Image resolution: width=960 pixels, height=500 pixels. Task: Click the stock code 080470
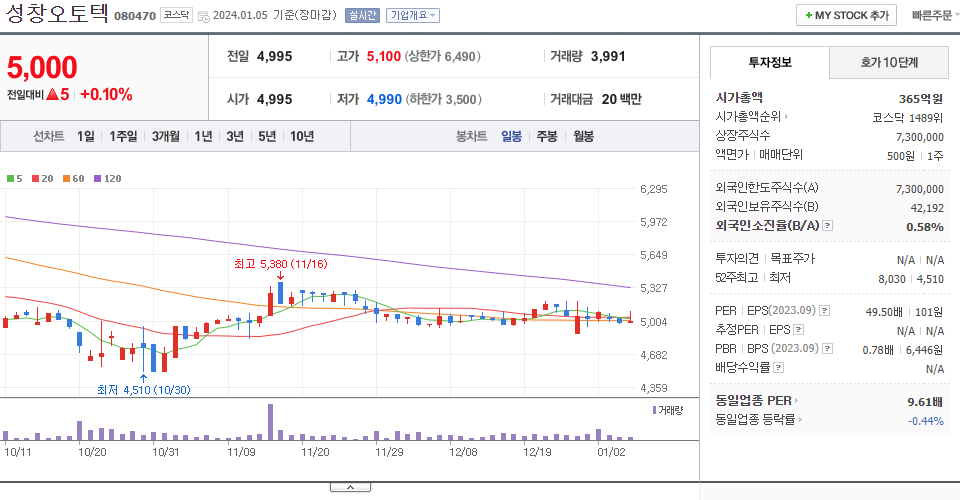coord(135,16)
